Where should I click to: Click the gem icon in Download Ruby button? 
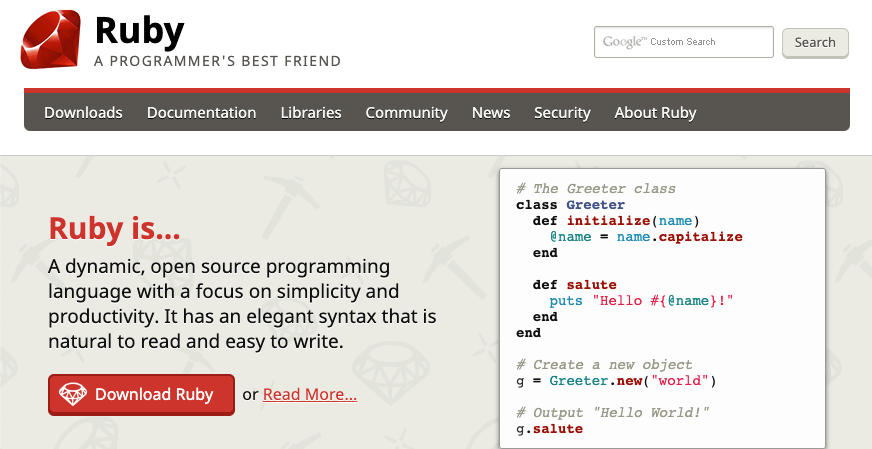coord(73,394)
